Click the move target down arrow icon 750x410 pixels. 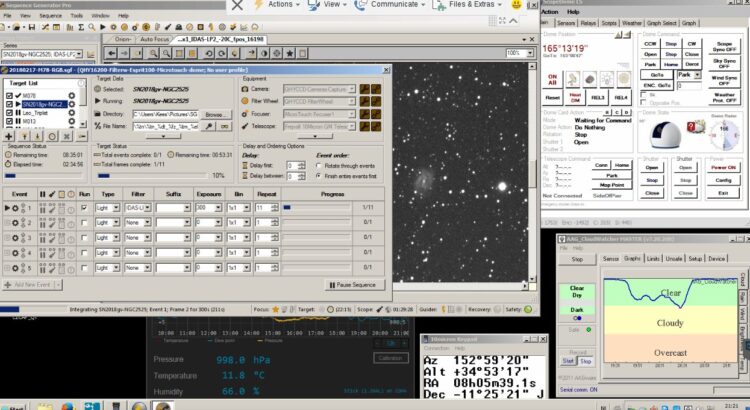[x=37, y=137]
